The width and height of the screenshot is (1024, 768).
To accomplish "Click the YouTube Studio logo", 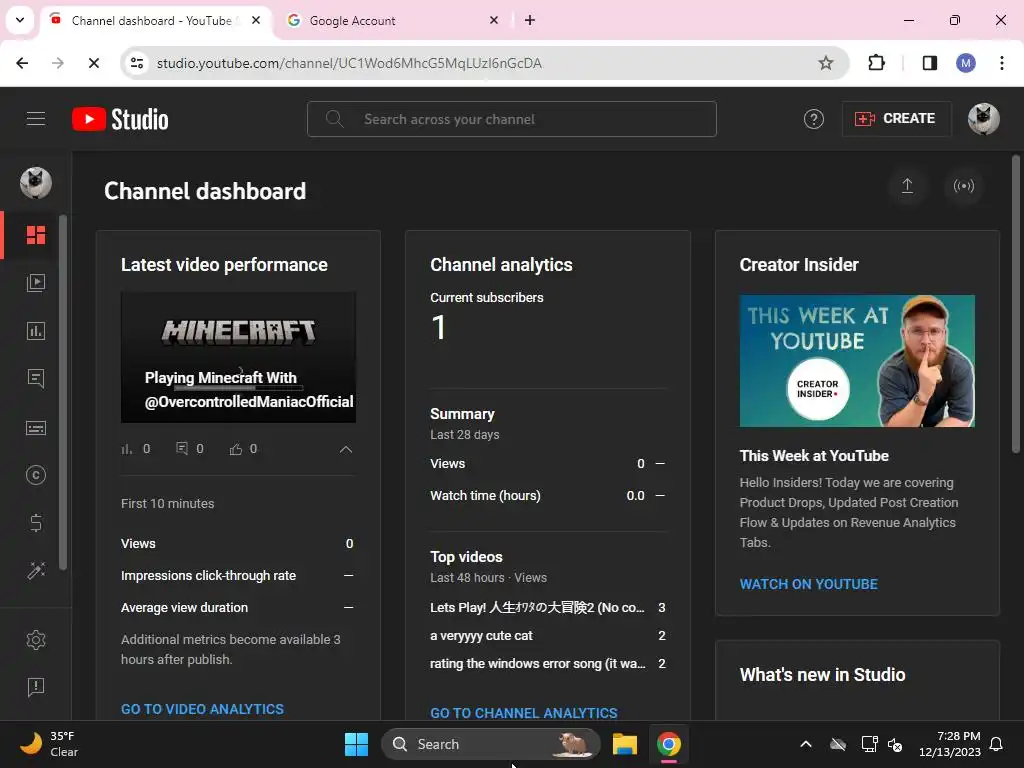I will tap(120, 119).
